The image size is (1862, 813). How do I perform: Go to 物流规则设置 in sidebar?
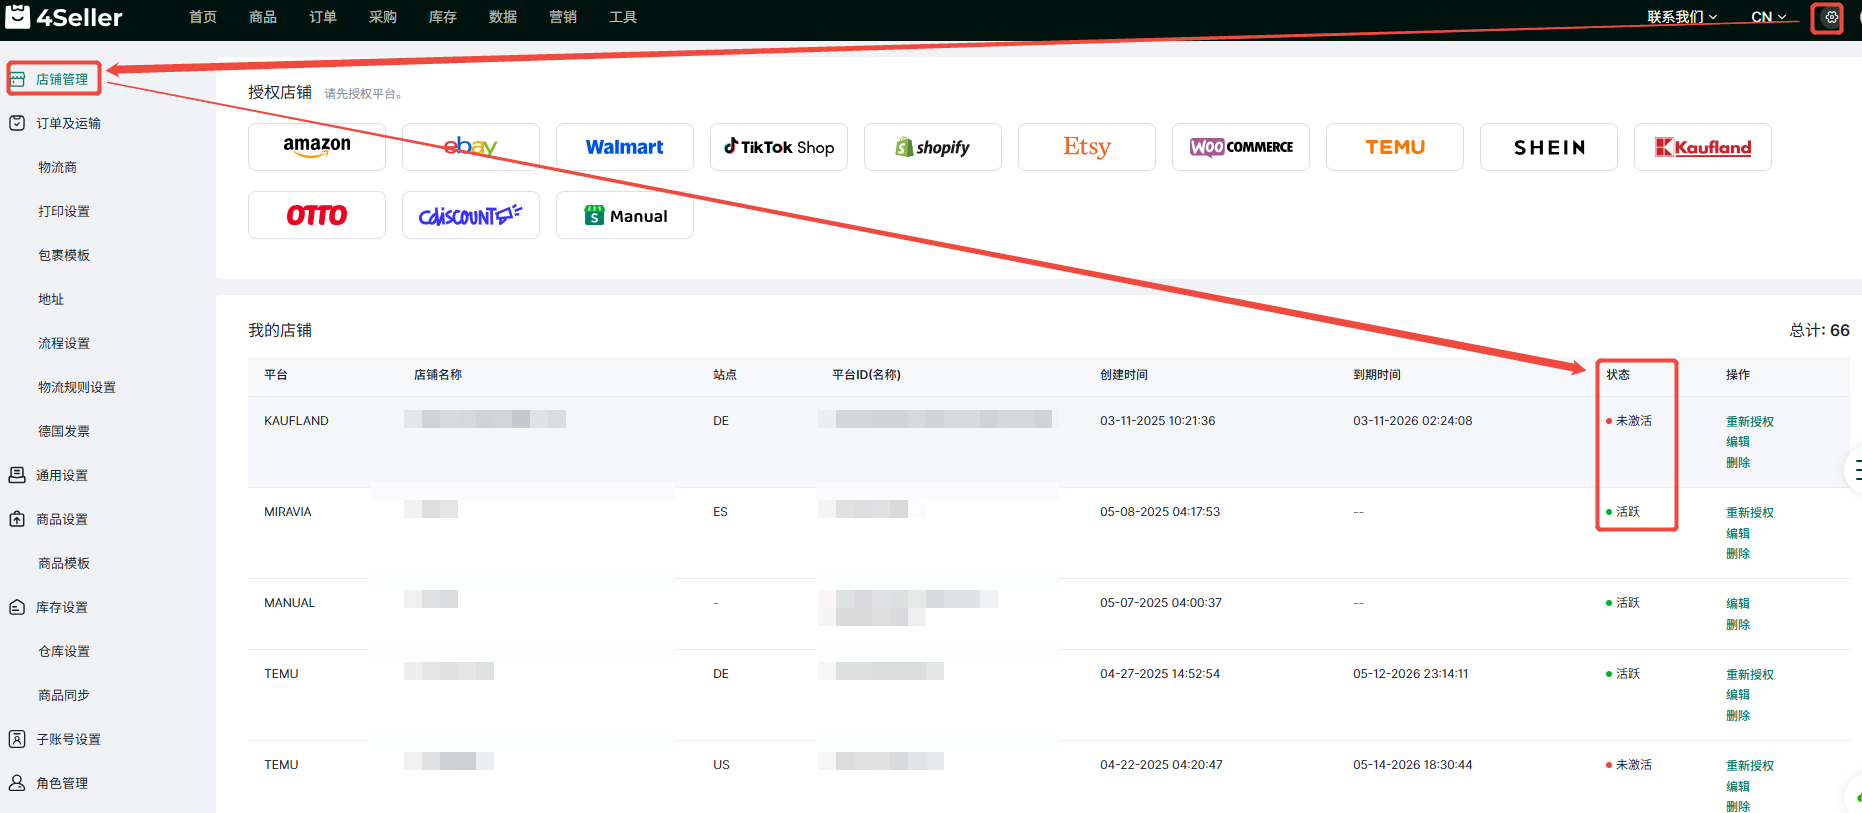click(x=77, y=387)
